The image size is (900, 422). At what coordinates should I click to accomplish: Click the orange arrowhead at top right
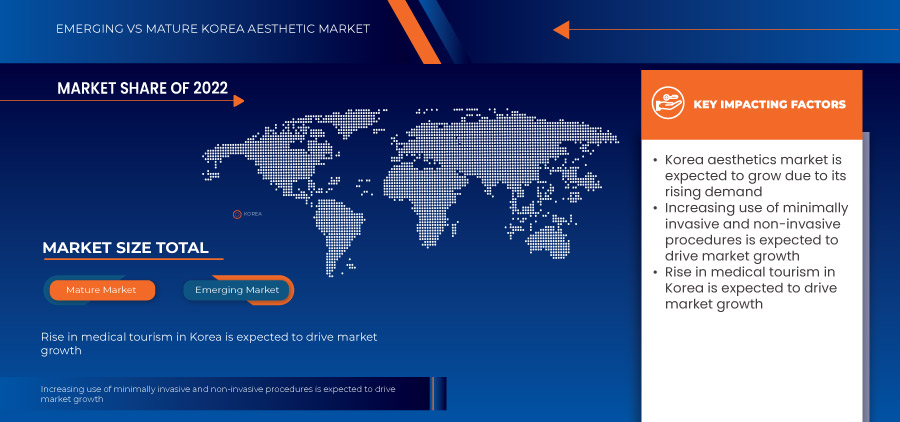(561, 29)
